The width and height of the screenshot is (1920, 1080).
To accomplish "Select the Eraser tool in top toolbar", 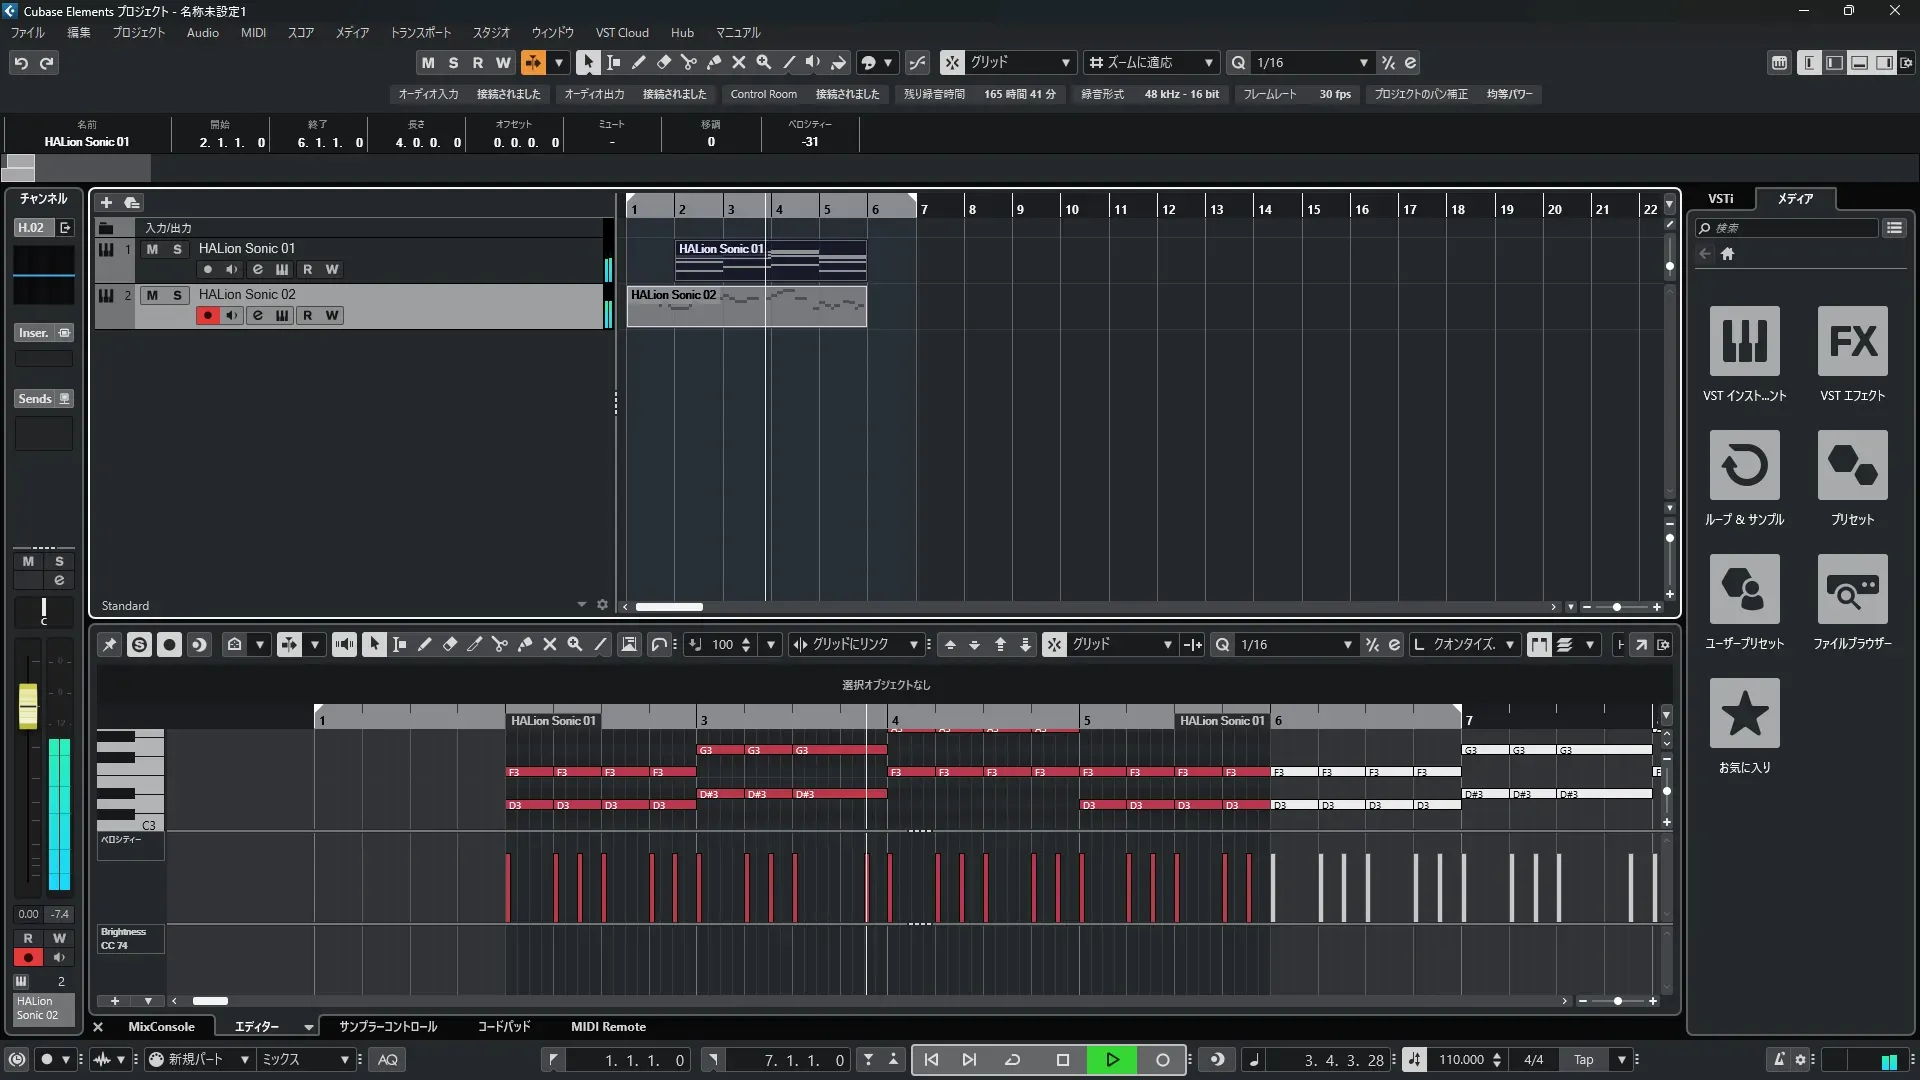I will [663, 63].
